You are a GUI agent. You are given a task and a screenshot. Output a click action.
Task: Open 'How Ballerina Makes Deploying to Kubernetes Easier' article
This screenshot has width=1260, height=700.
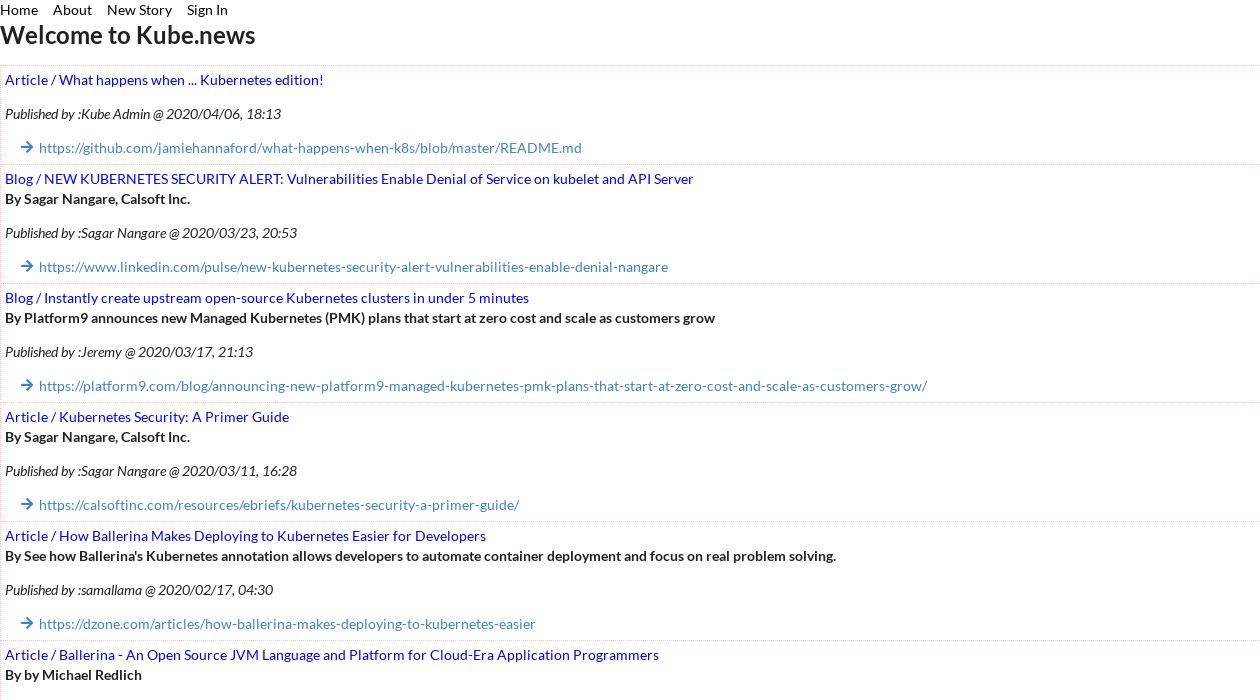point(245,536)
